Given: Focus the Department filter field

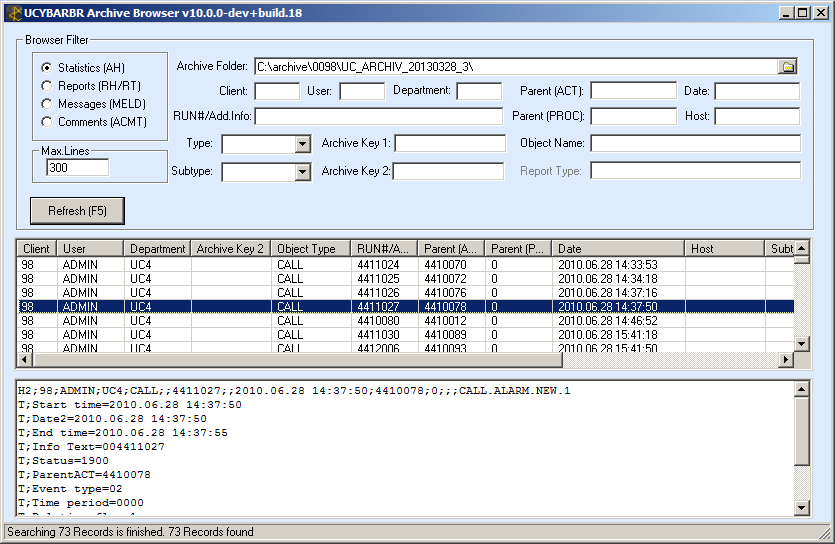Looking at the screenshot, I should (479, 91).
